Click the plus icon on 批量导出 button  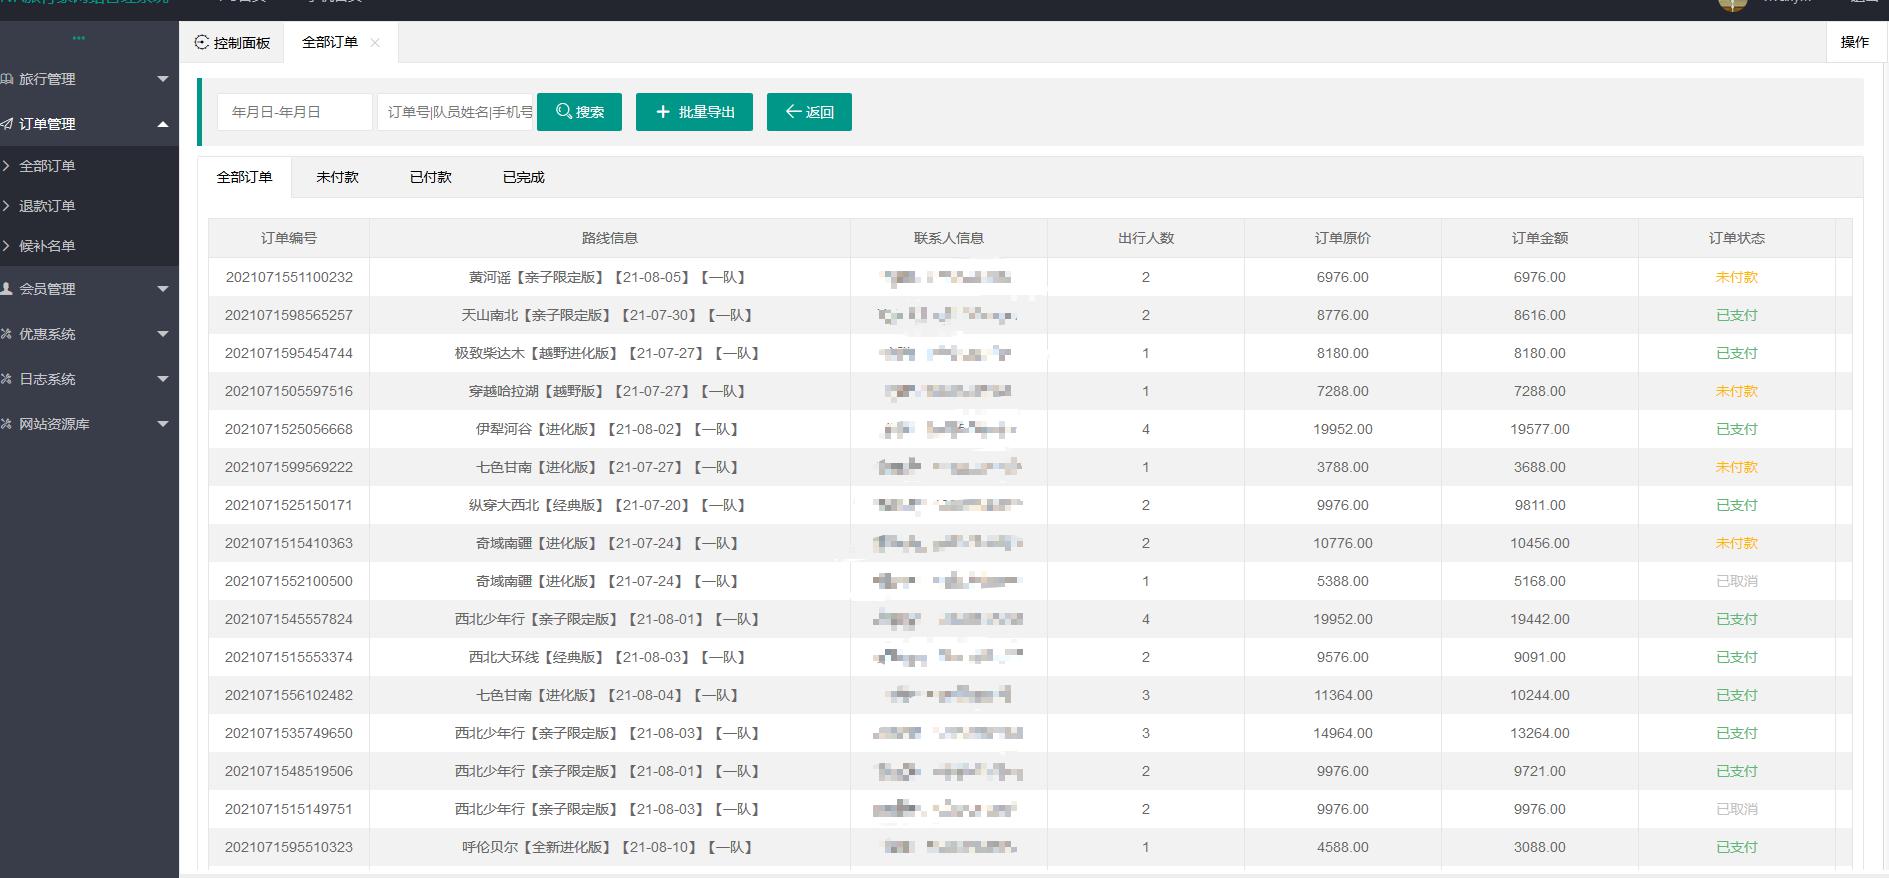pyautogui.click(x=663, y=112)
